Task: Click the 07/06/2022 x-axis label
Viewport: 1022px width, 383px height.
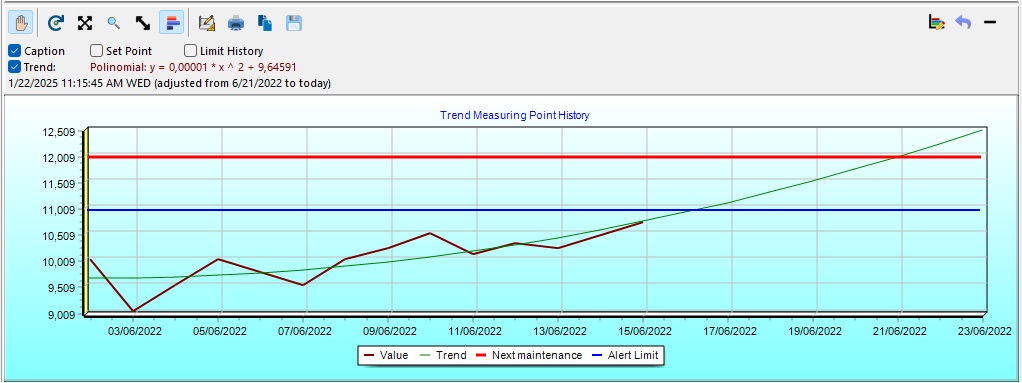Action: 304,331
